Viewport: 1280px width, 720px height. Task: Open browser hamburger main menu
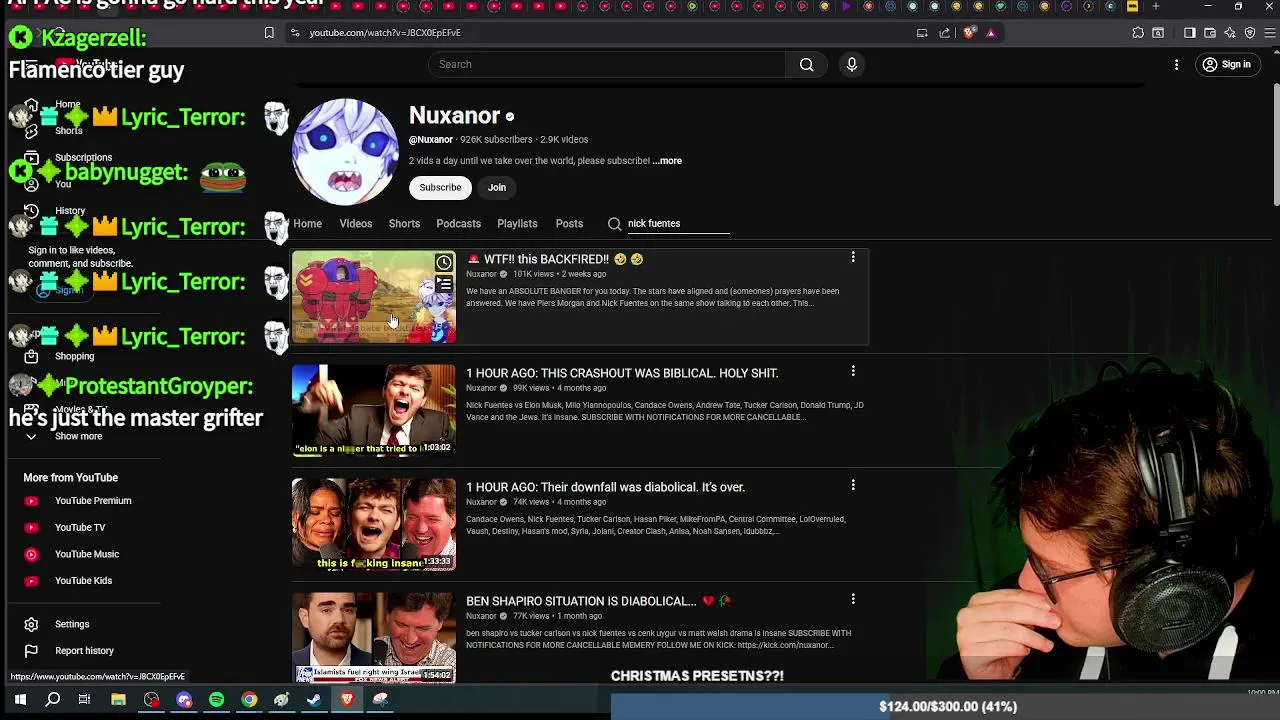(x=1271, y=33)
